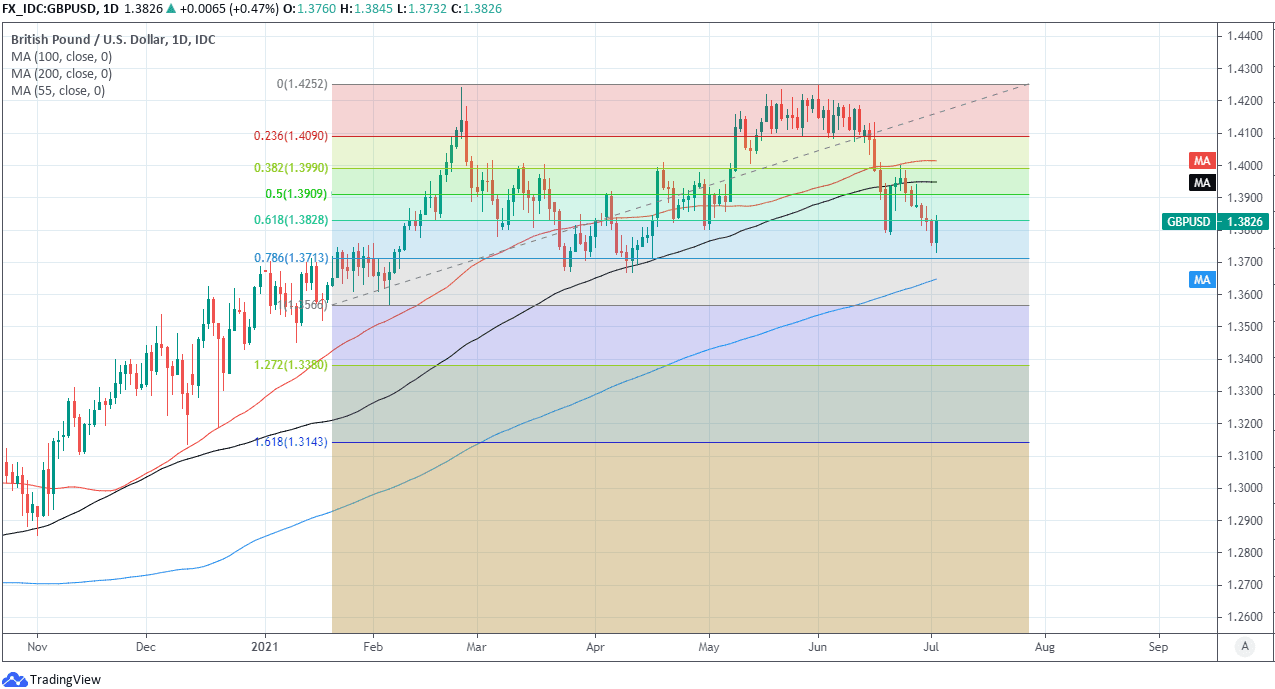Click the green up-arrow price change indicator

171,8
